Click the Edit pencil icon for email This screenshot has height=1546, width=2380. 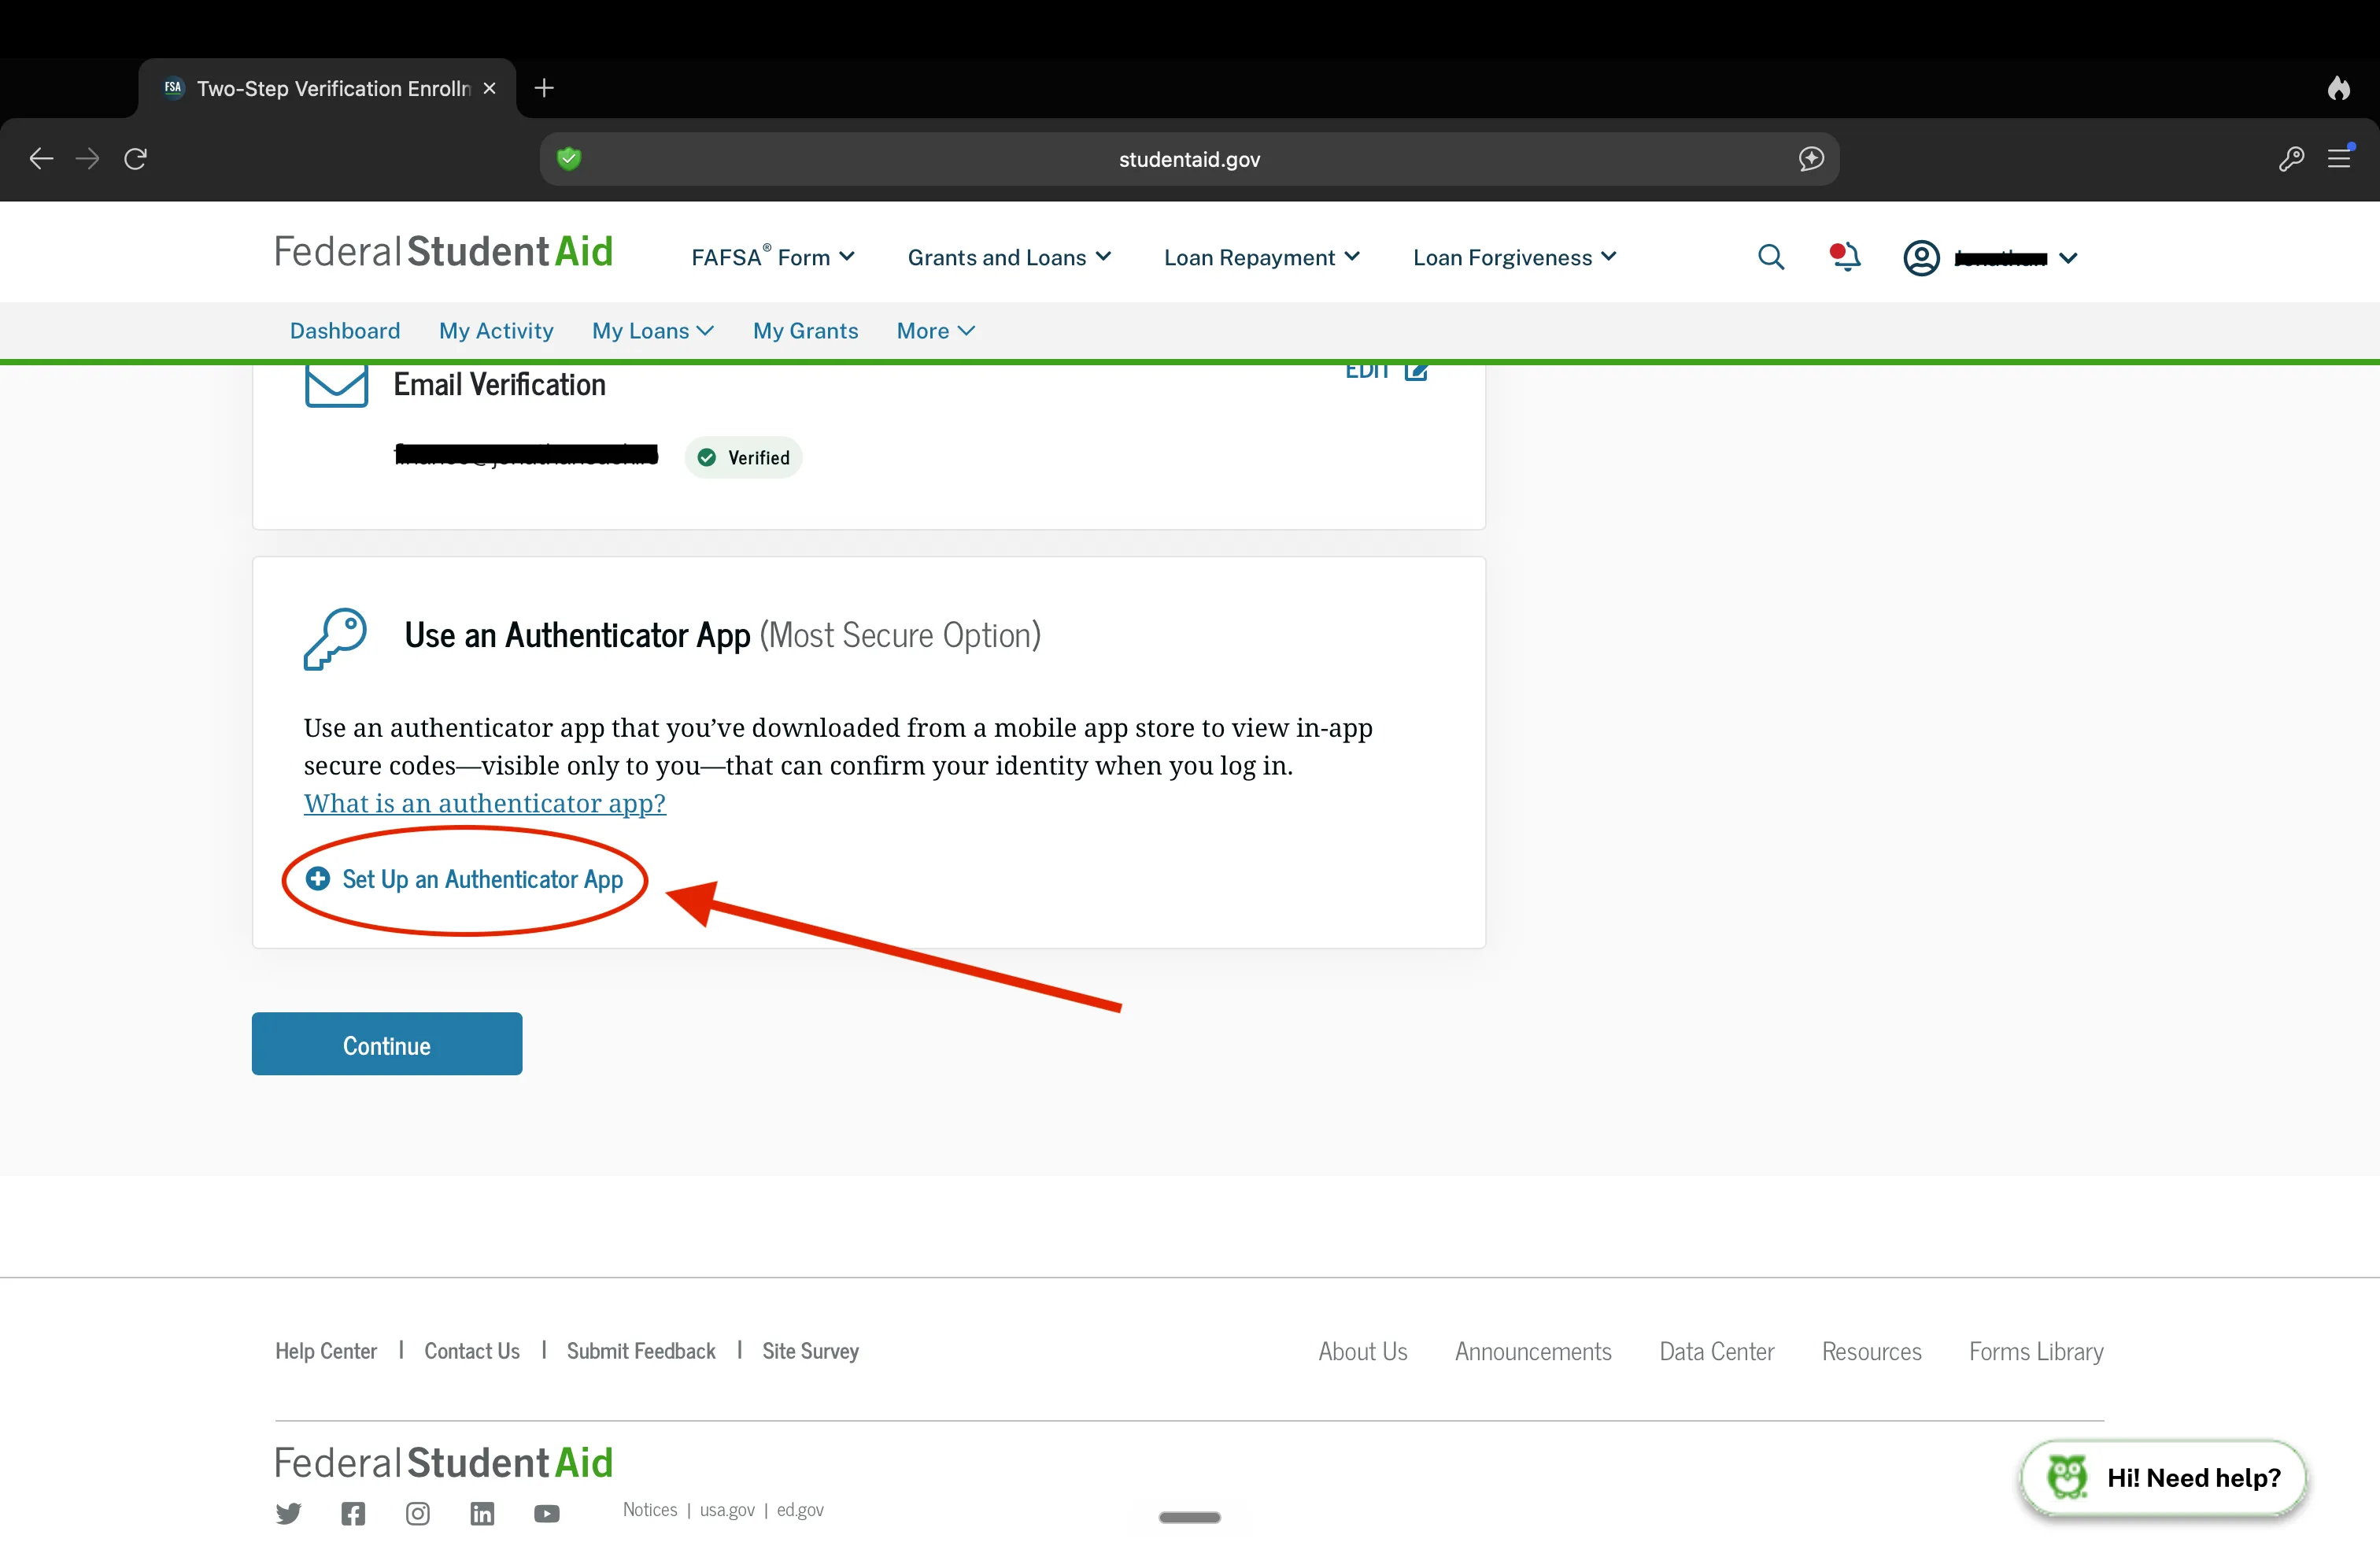coord(1416,372)
